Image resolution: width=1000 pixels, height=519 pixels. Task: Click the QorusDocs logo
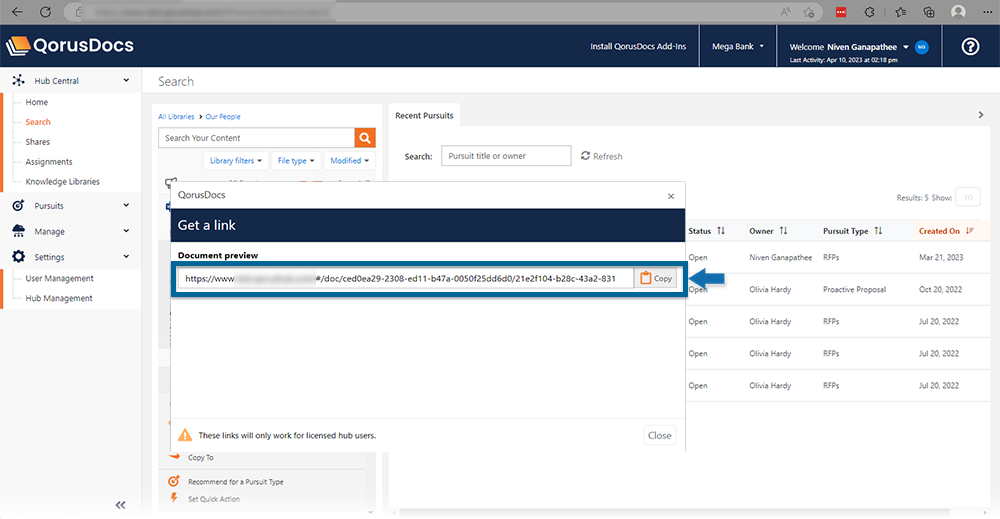coord(70,45)
